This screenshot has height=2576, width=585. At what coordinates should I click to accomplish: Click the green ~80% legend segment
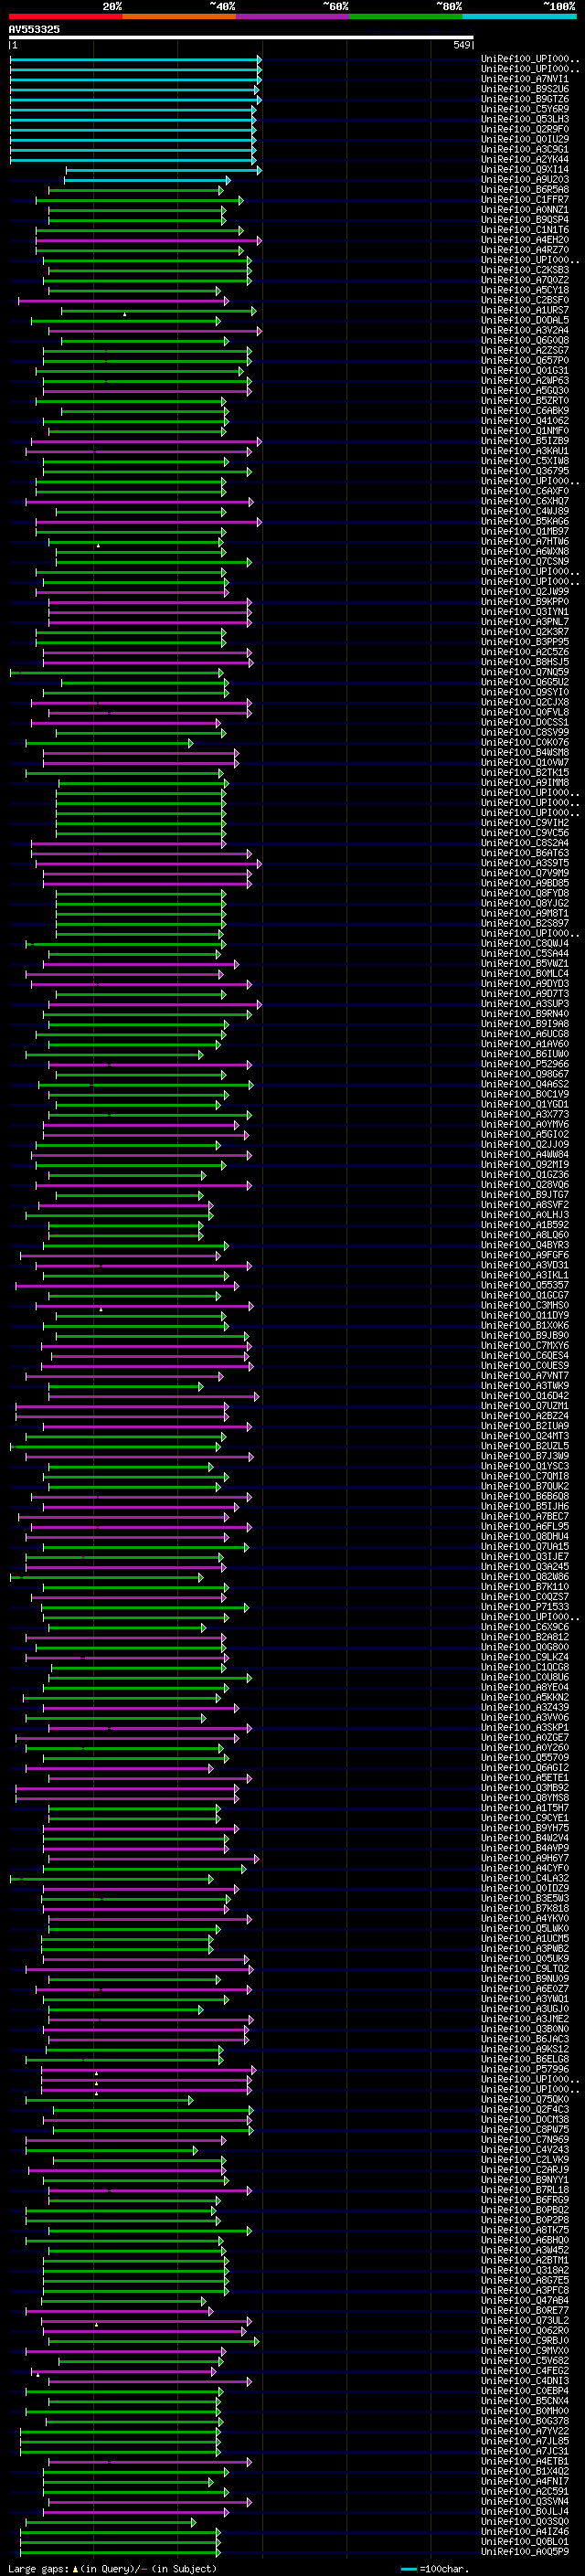[405, 16]
